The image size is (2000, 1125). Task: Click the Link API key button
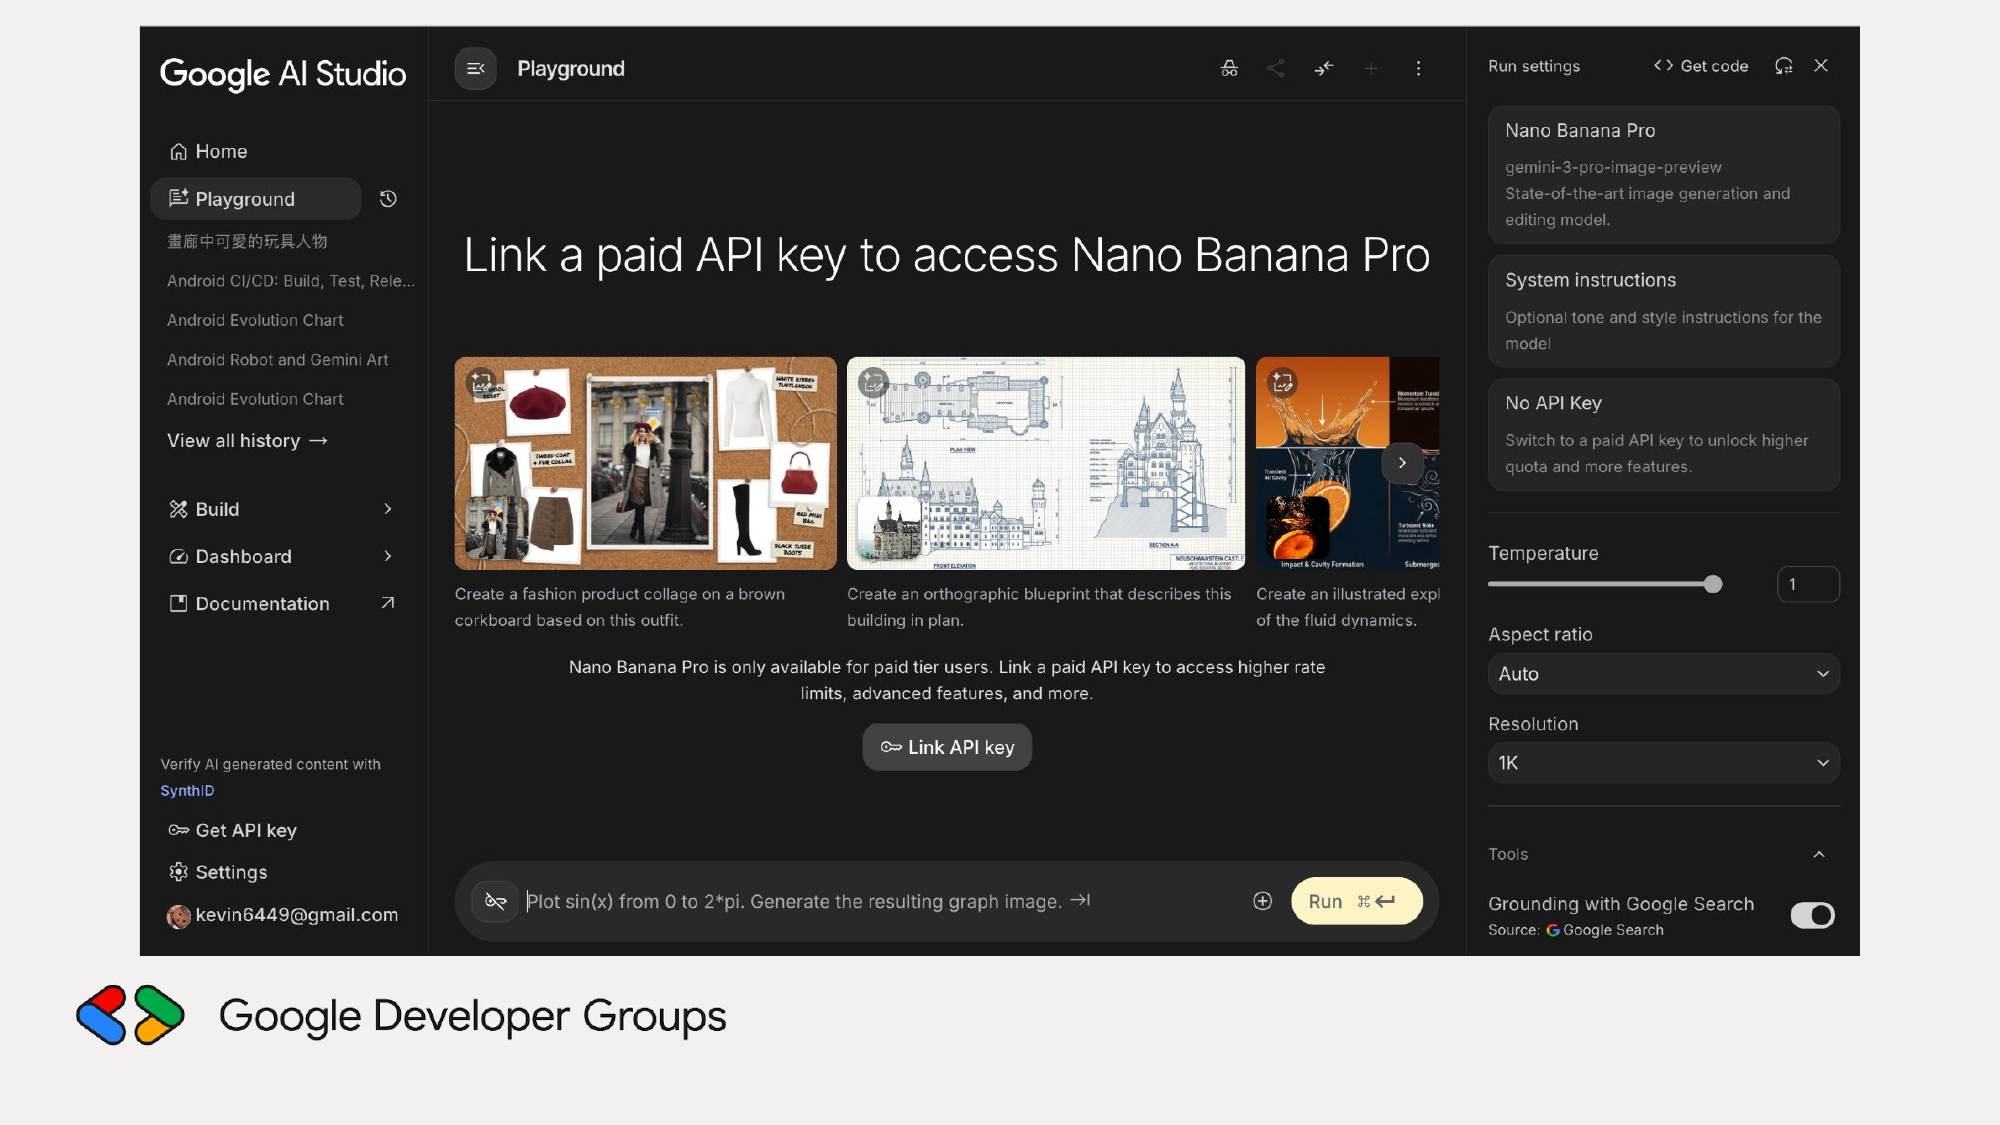point(946,747)
